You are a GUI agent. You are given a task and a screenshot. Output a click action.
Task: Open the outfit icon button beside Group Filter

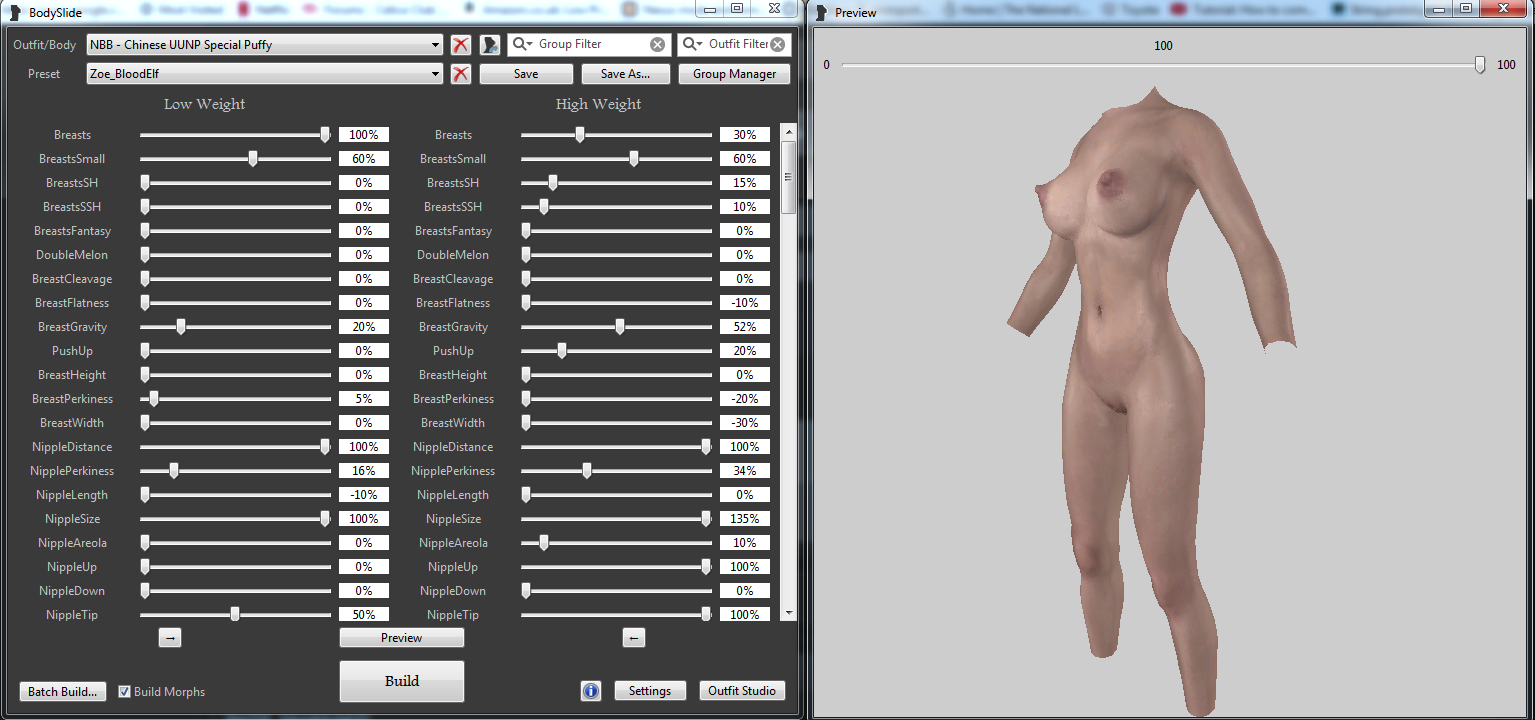[x=490, y=45]
